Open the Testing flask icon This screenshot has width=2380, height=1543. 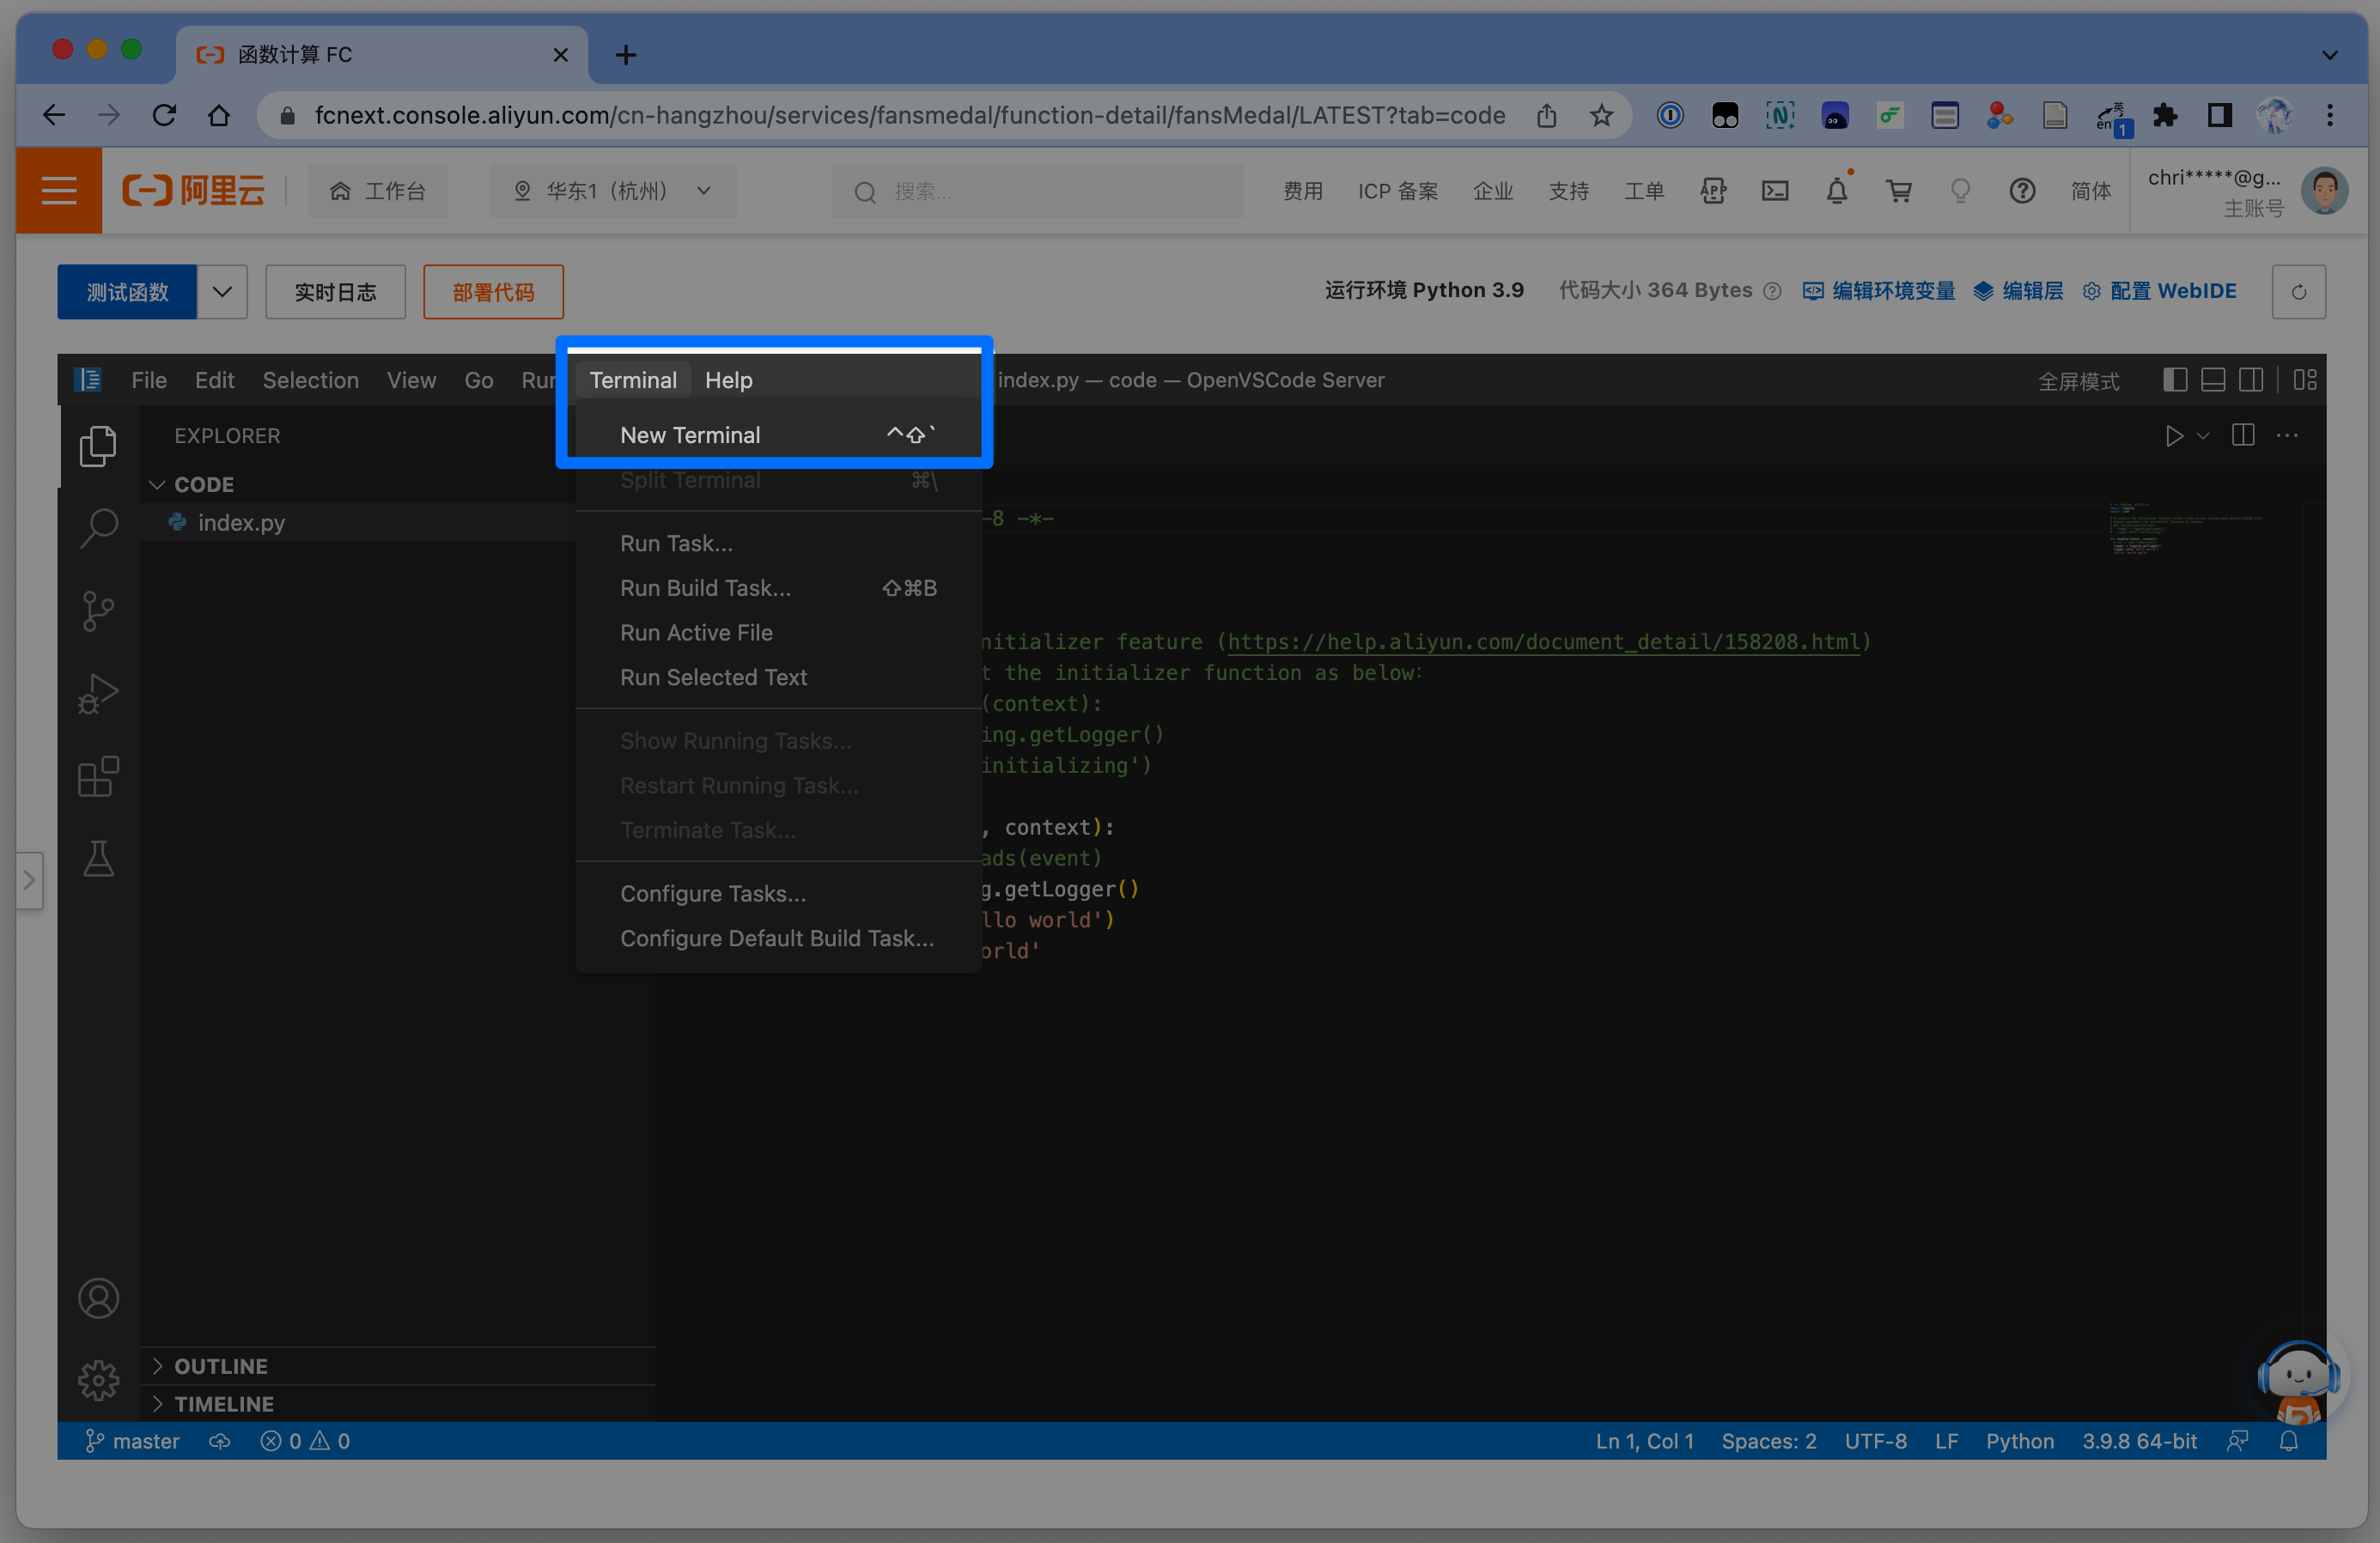(x=98, y=859)
